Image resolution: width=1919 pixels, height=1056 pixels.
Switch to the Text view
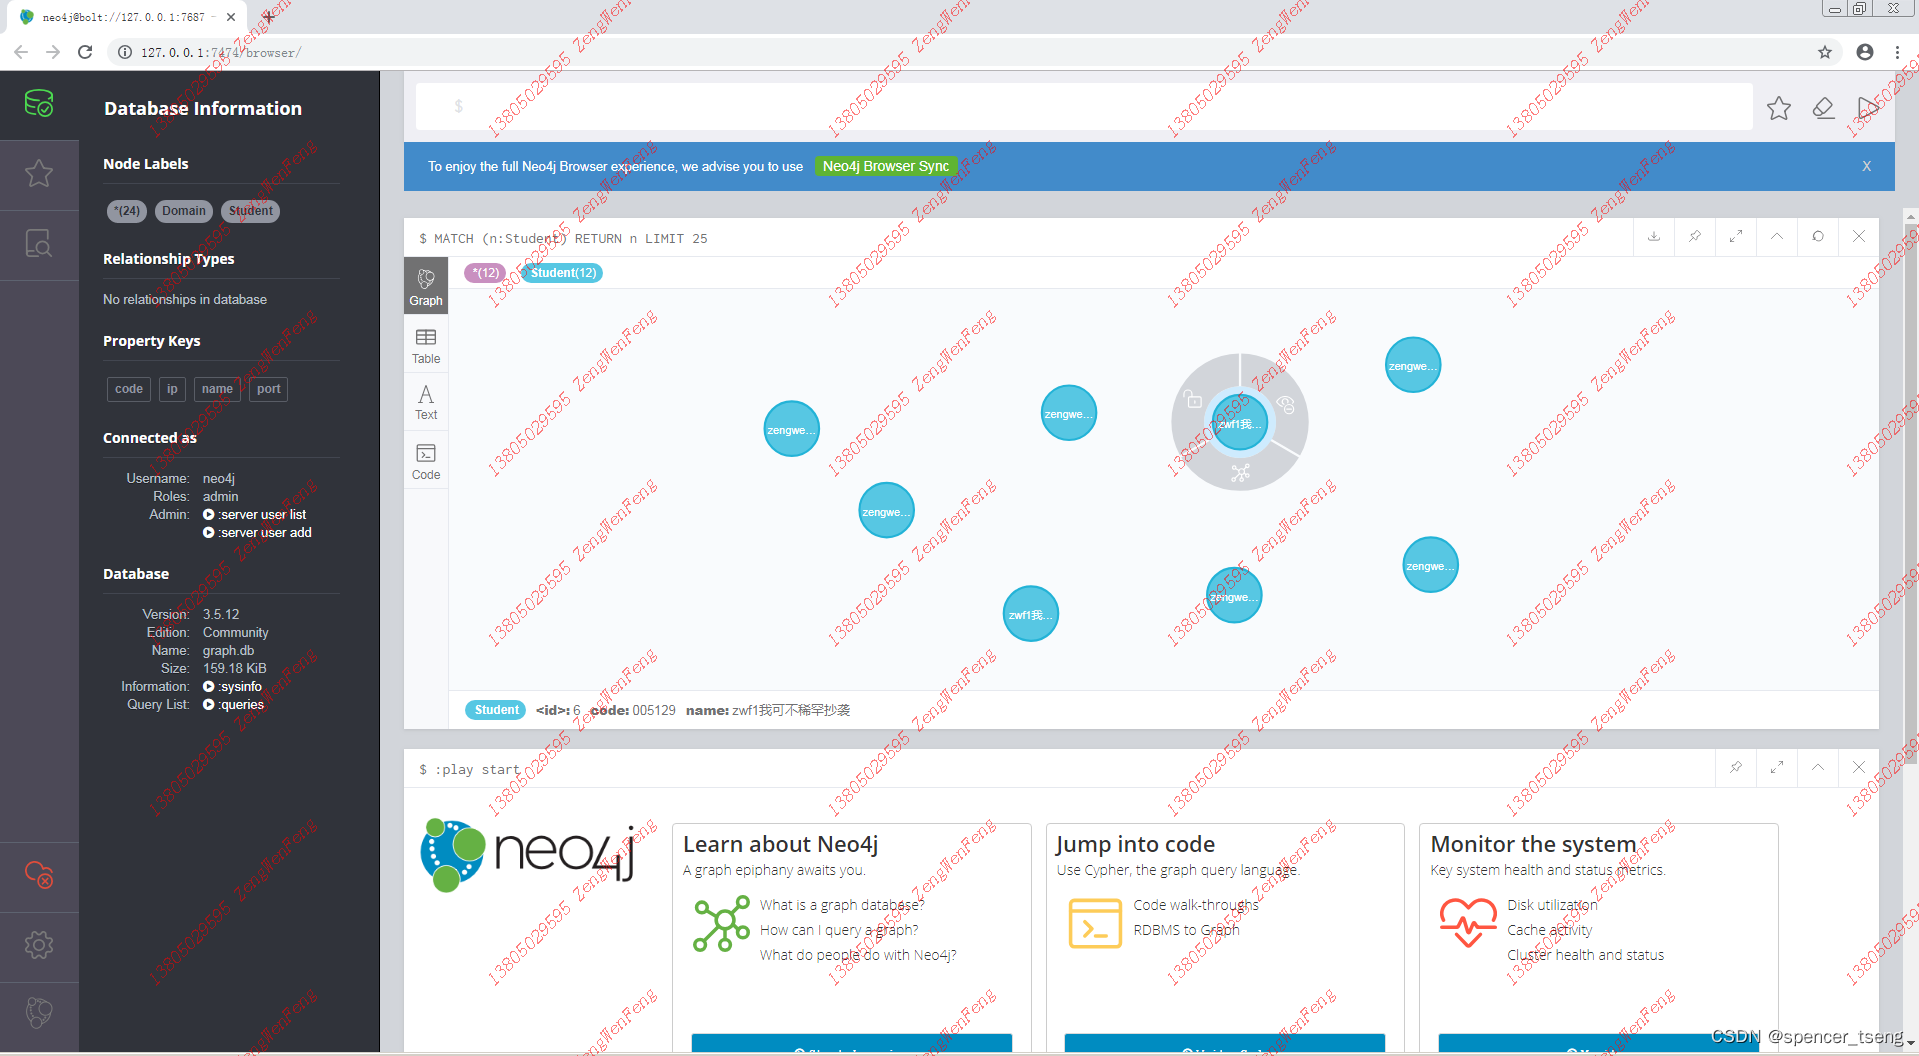[425, 401]
